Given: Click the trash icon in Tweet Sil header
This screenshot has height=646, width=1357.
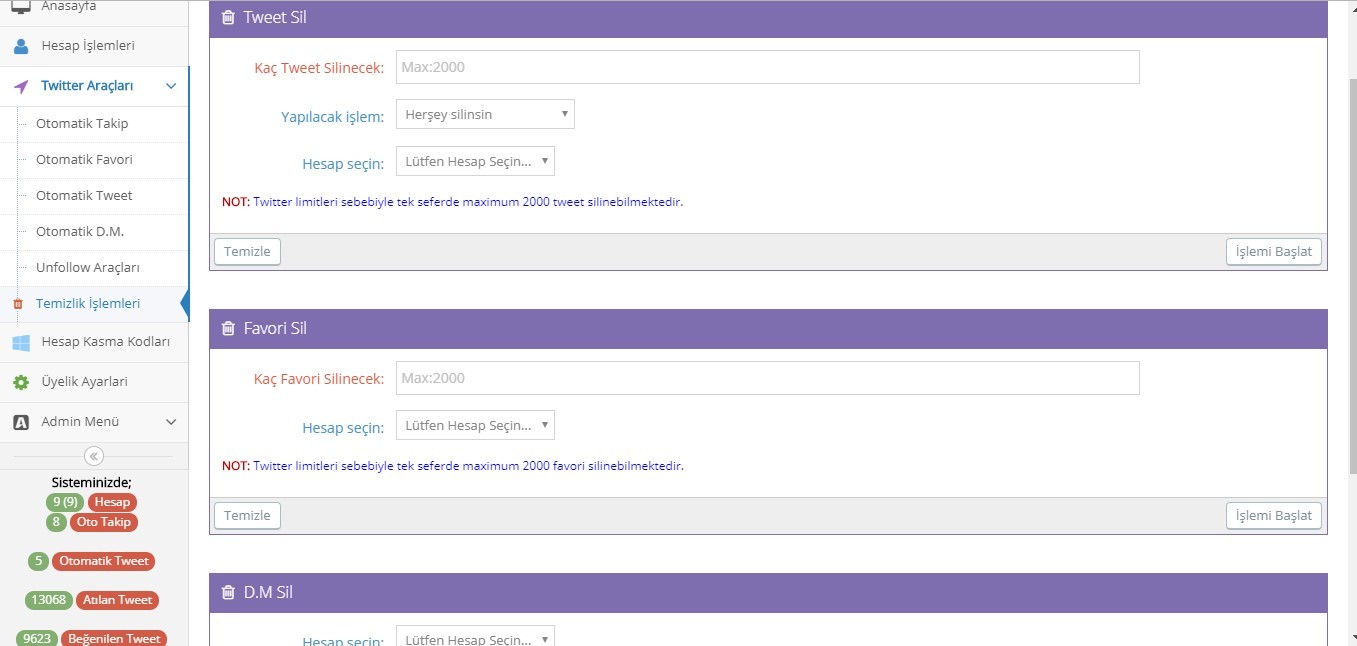Looking at the screenshot, I should 228,17.
